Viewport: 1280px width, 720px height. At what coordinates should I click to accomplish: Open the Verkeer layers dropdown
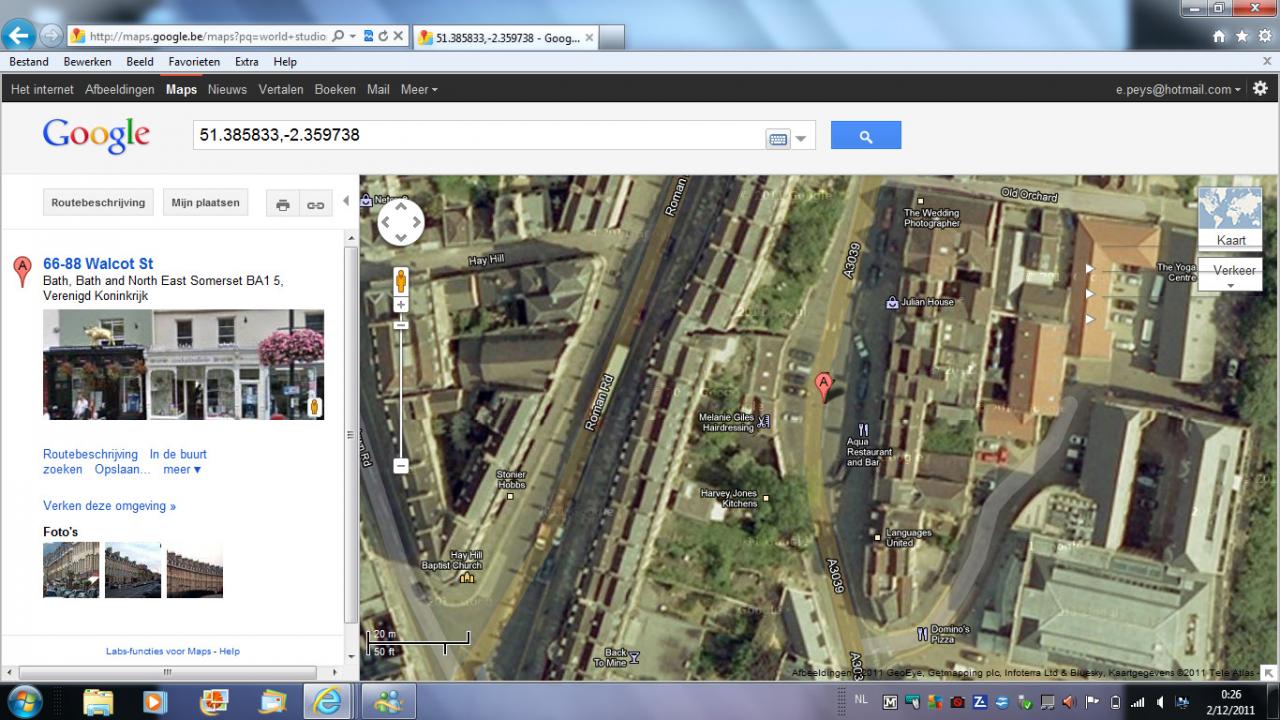coord(1230,272)
